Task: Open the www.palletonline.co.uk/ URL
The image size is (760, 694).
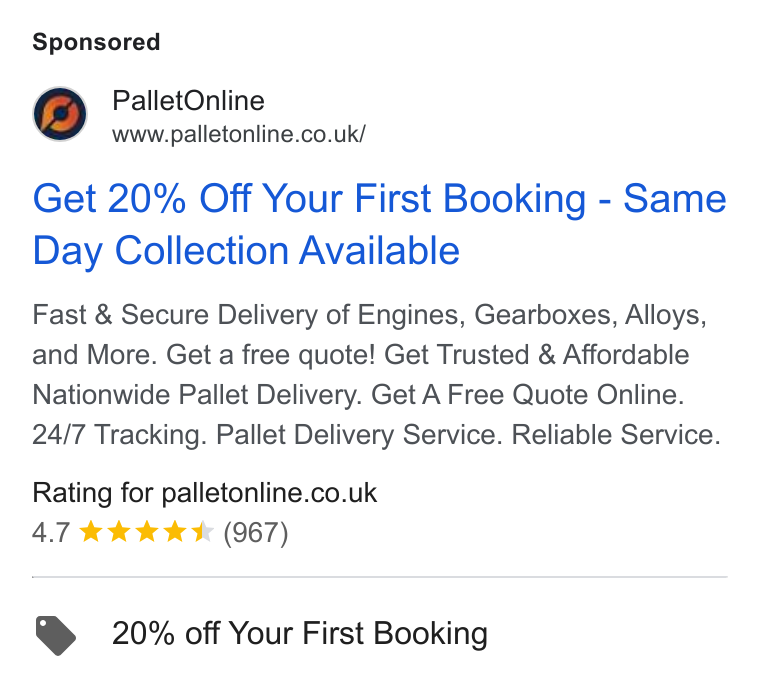Action: [238, 134]
